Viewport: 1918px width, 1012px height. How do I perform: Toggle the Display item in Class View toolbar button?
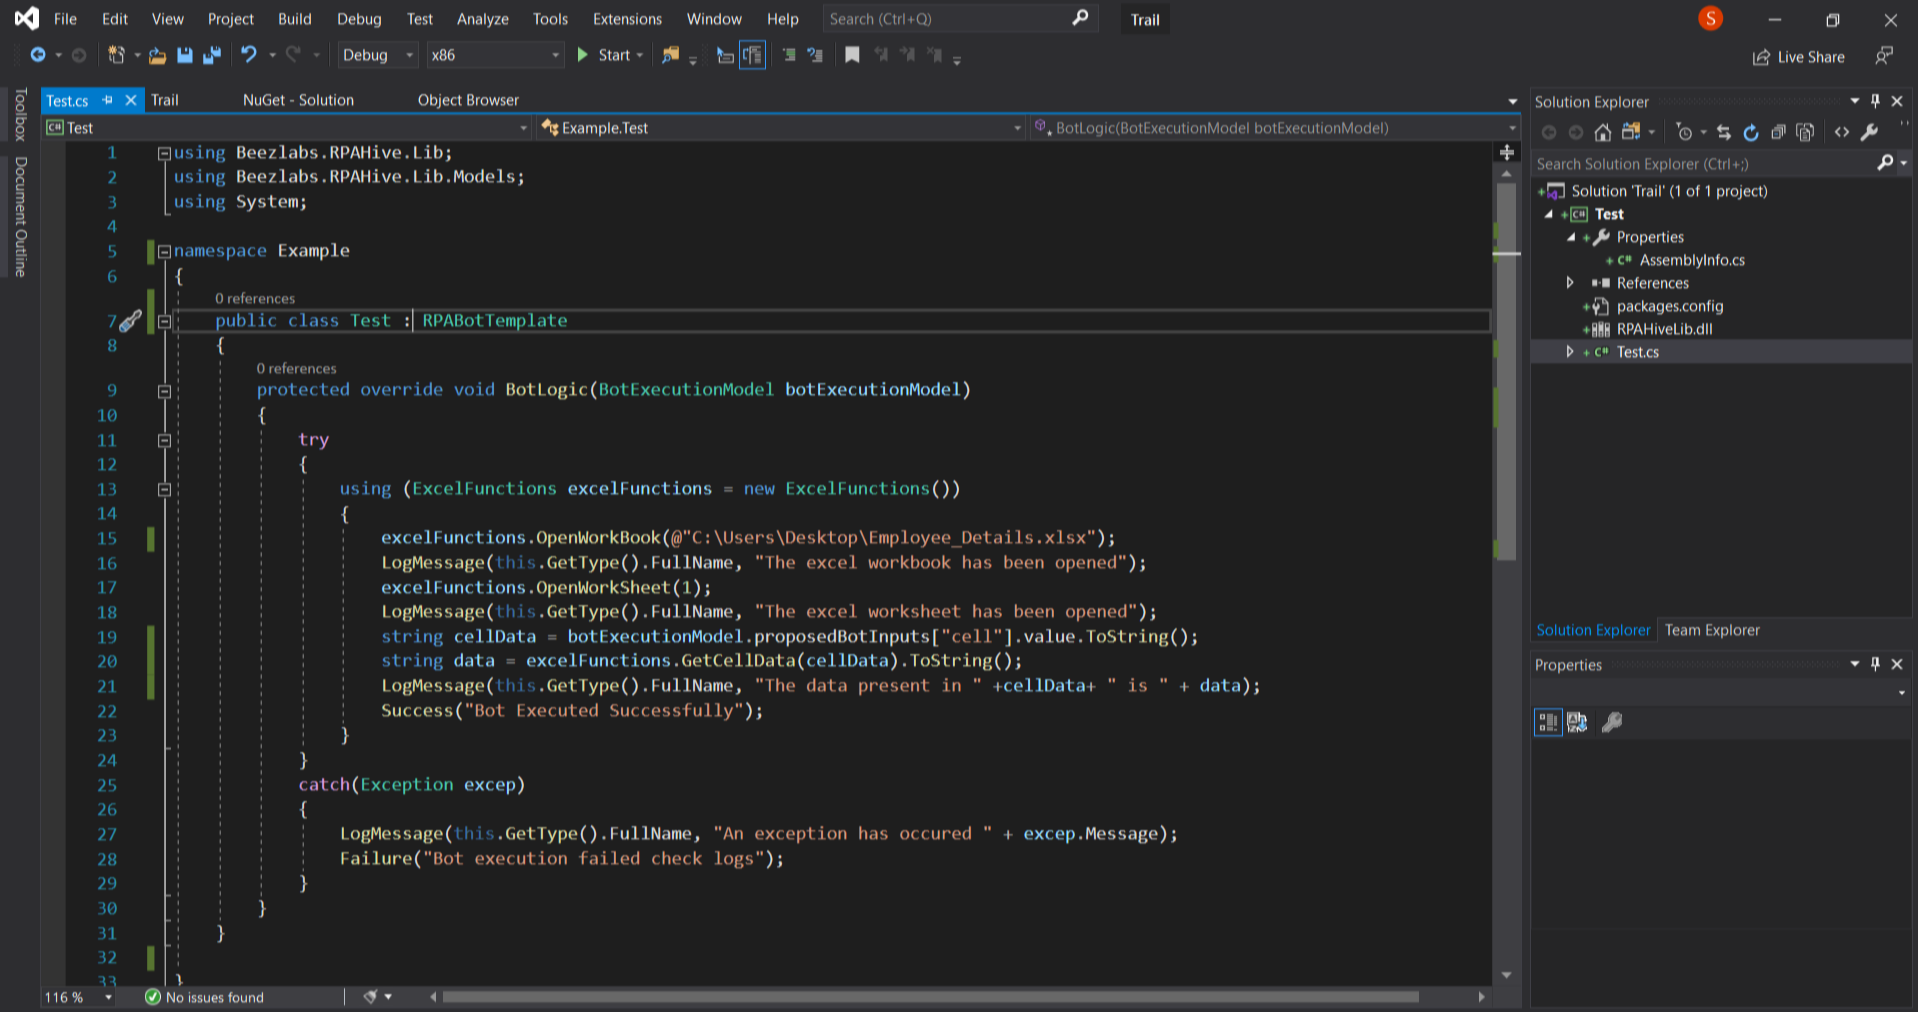click(x=726, y=55)
